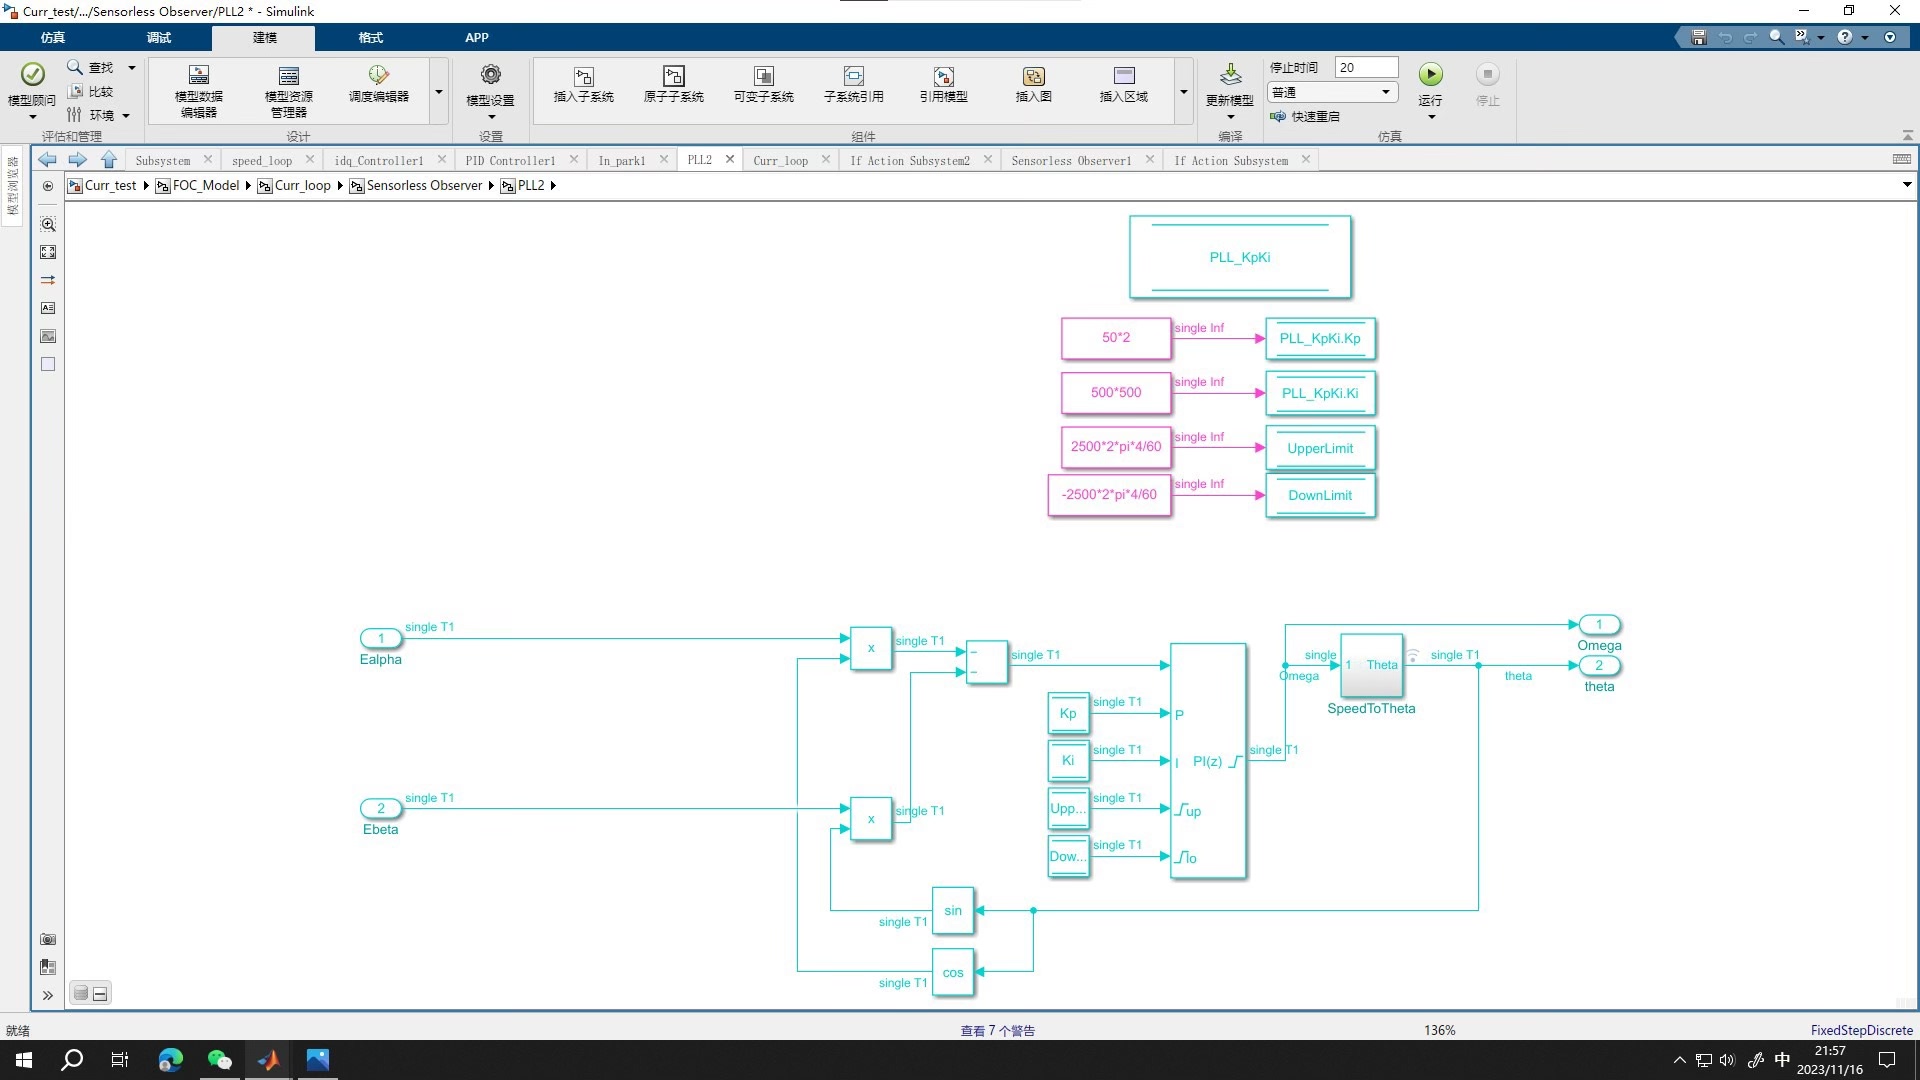The image size is (1920, 1080).
Task: Click the view 7 warnings link
Action: (997, 1030)
